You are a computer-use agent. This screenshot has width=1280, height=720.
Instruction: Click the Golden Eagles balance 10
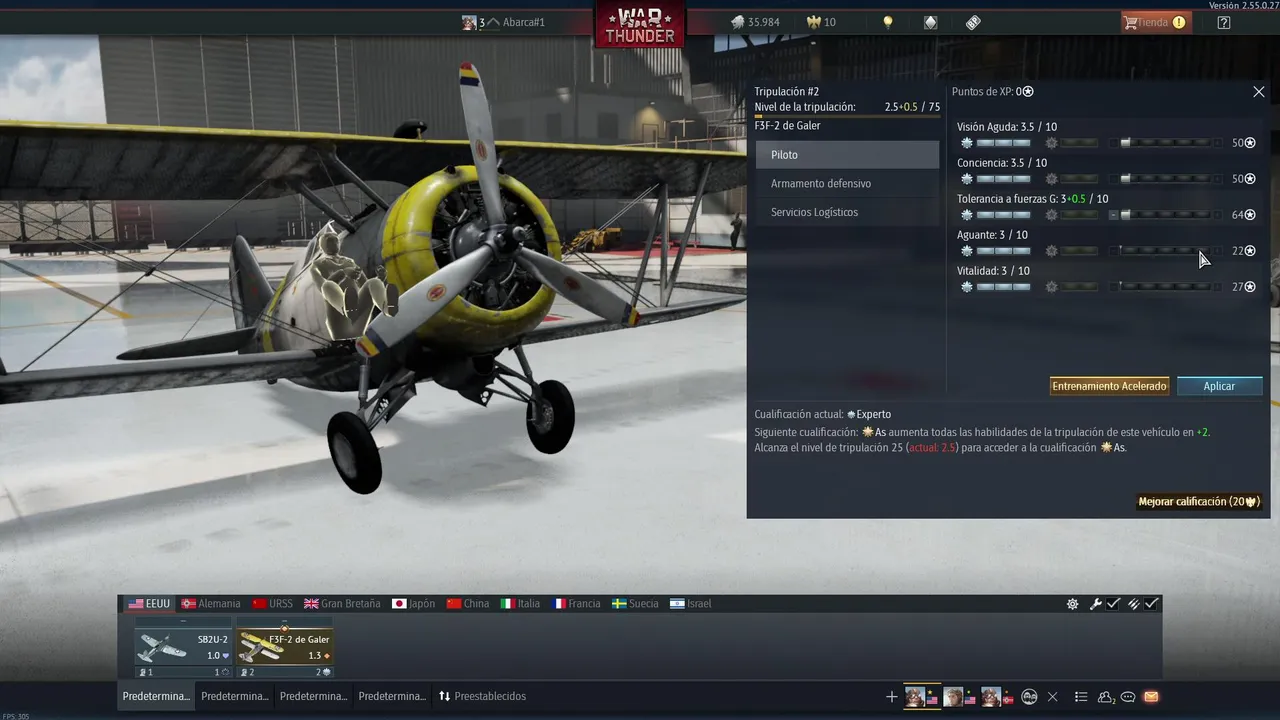tap(822, 22)
